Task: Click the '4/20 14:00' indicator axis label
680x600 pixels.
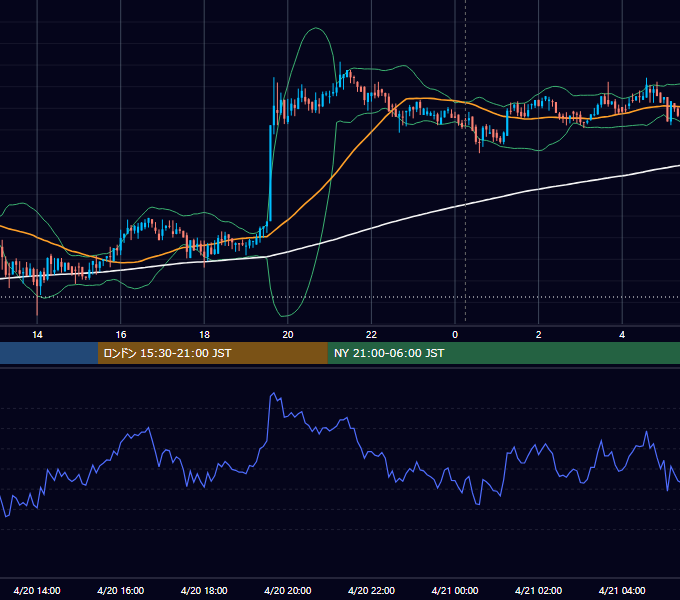Action: point(37,590)
